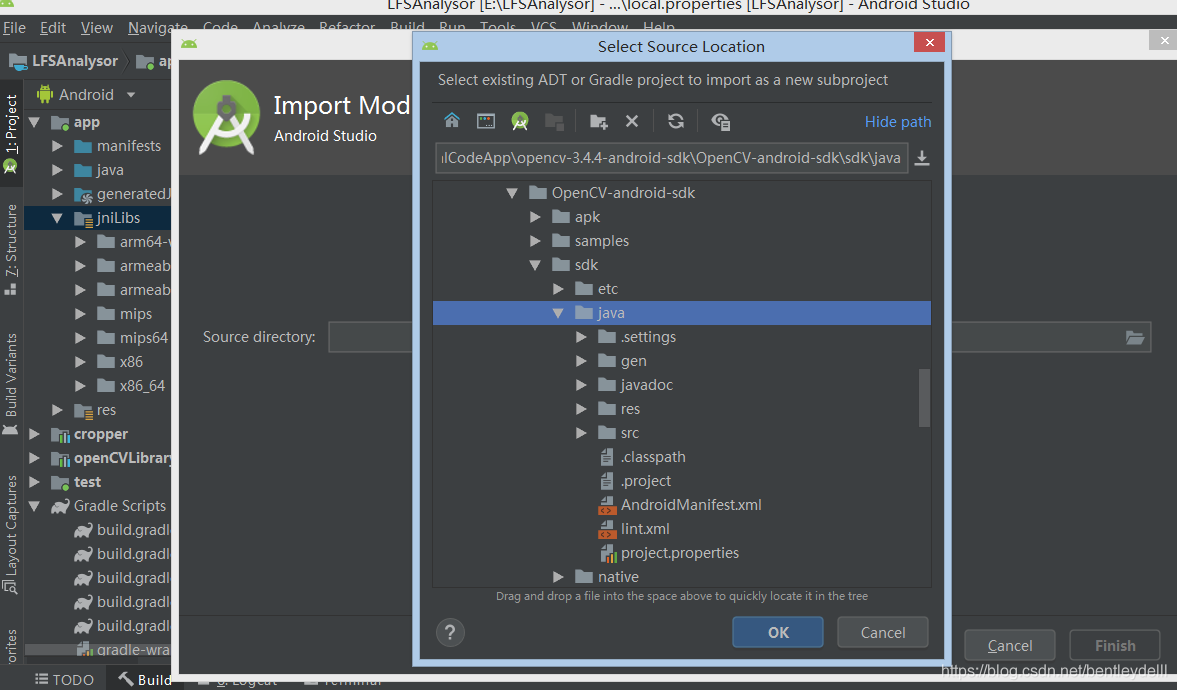
Task: Collapse the selected java folder
Action: (x=558, y=313)
